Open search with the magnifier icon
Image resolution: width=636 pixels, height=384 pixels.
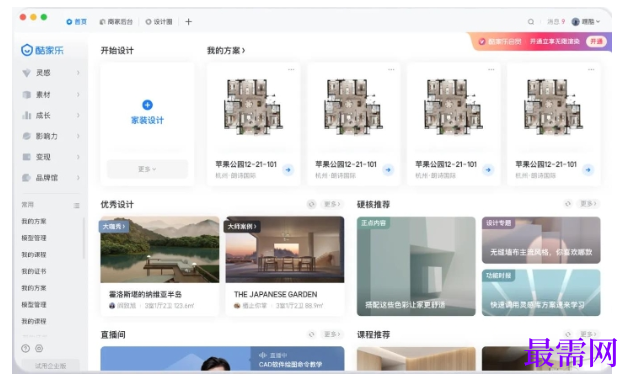coord(531,21)
